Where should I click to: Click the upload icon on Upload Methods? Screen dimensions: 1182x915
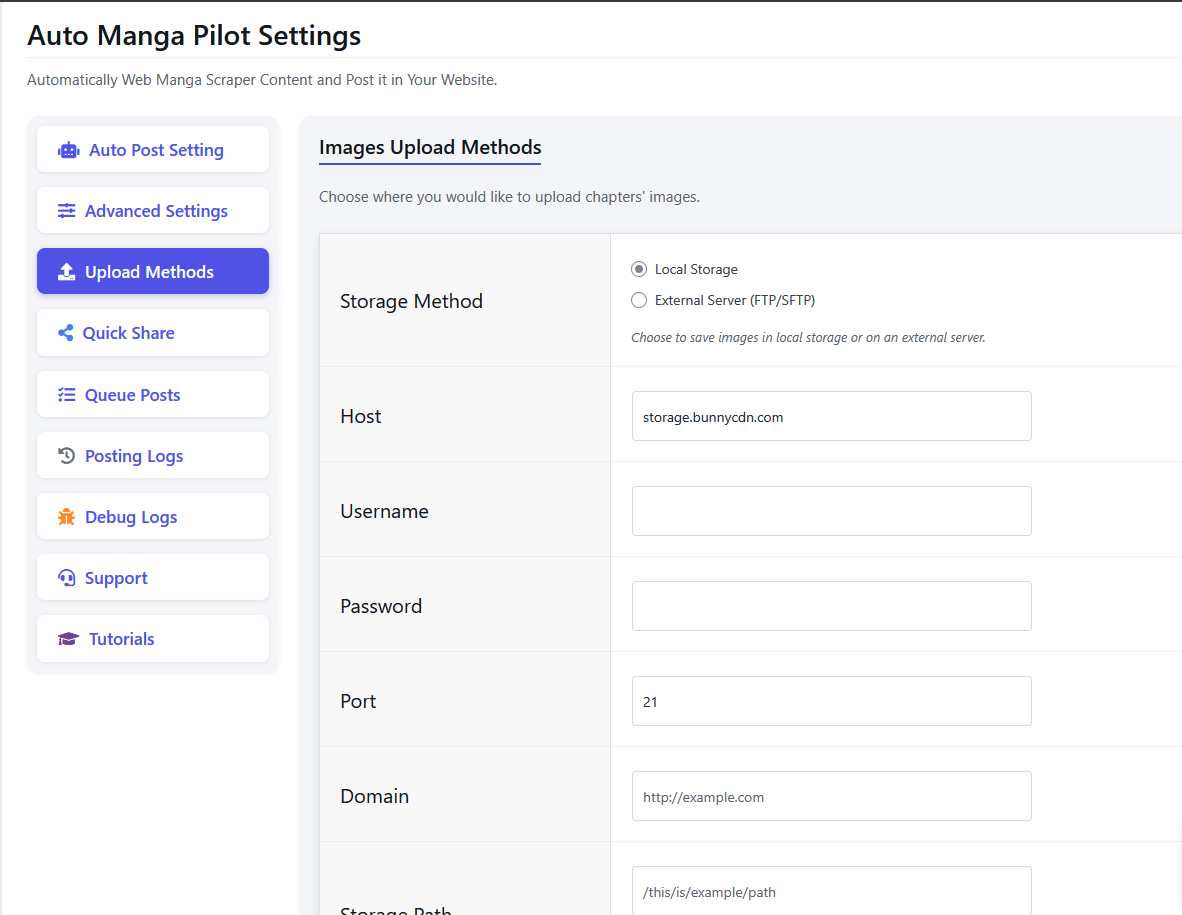point(68,271)
